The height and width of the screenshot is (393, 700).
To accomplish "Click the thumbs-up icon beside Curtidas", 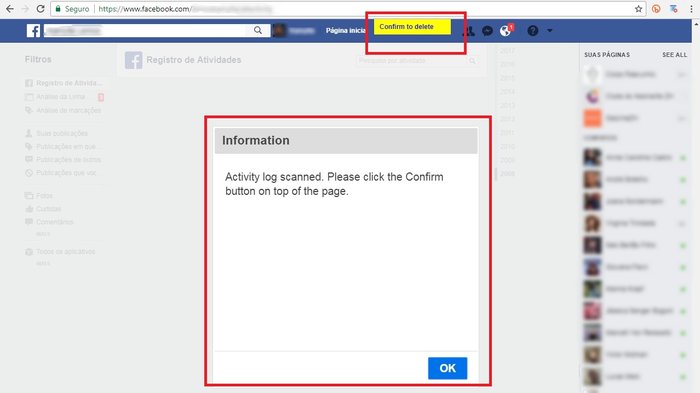I will click(29, 209).
